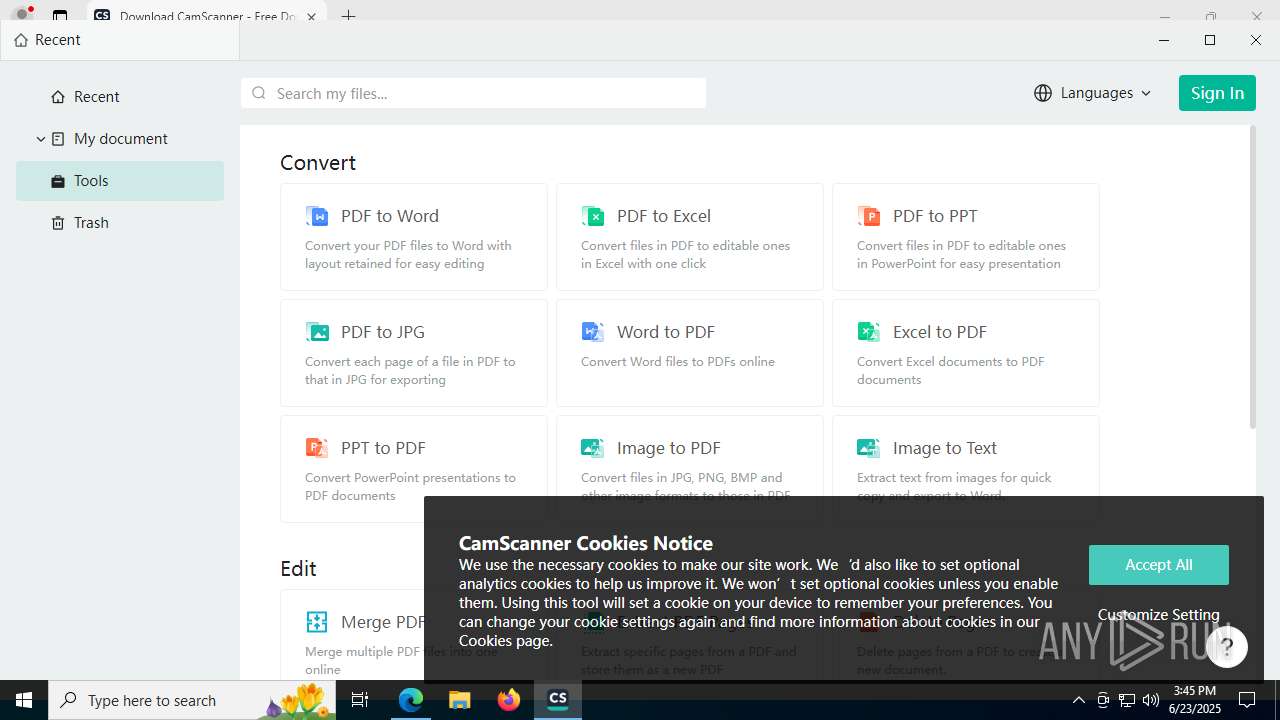Open the PDF to Excel converter icon
1280x720 pixels.
tap(593, 216)
